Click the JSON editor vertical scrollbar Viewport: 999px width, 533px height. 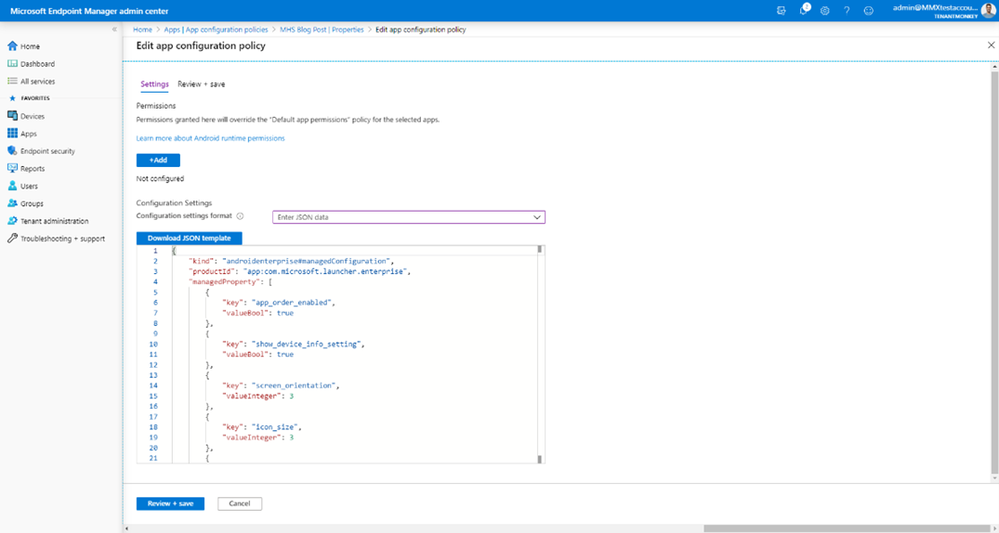540,354
